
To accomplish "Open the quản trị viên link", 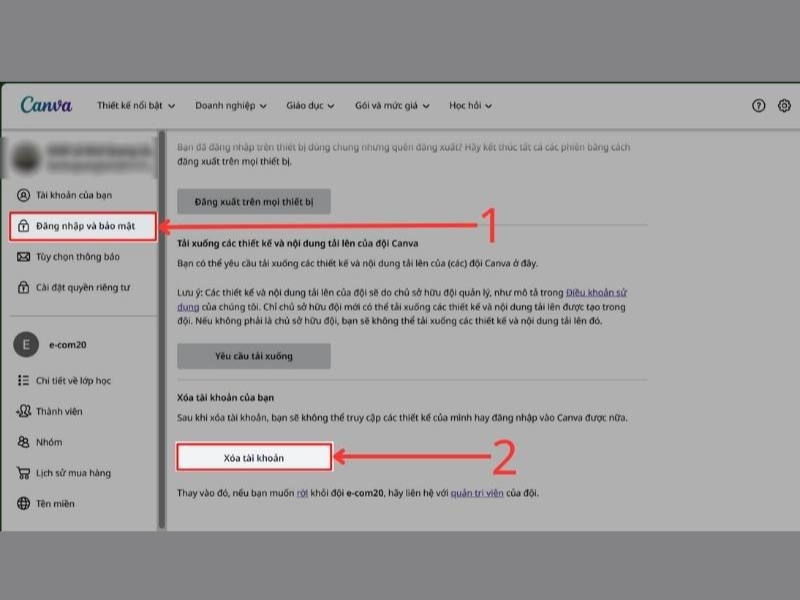I will pyautogui.click(x=478, y=493).
